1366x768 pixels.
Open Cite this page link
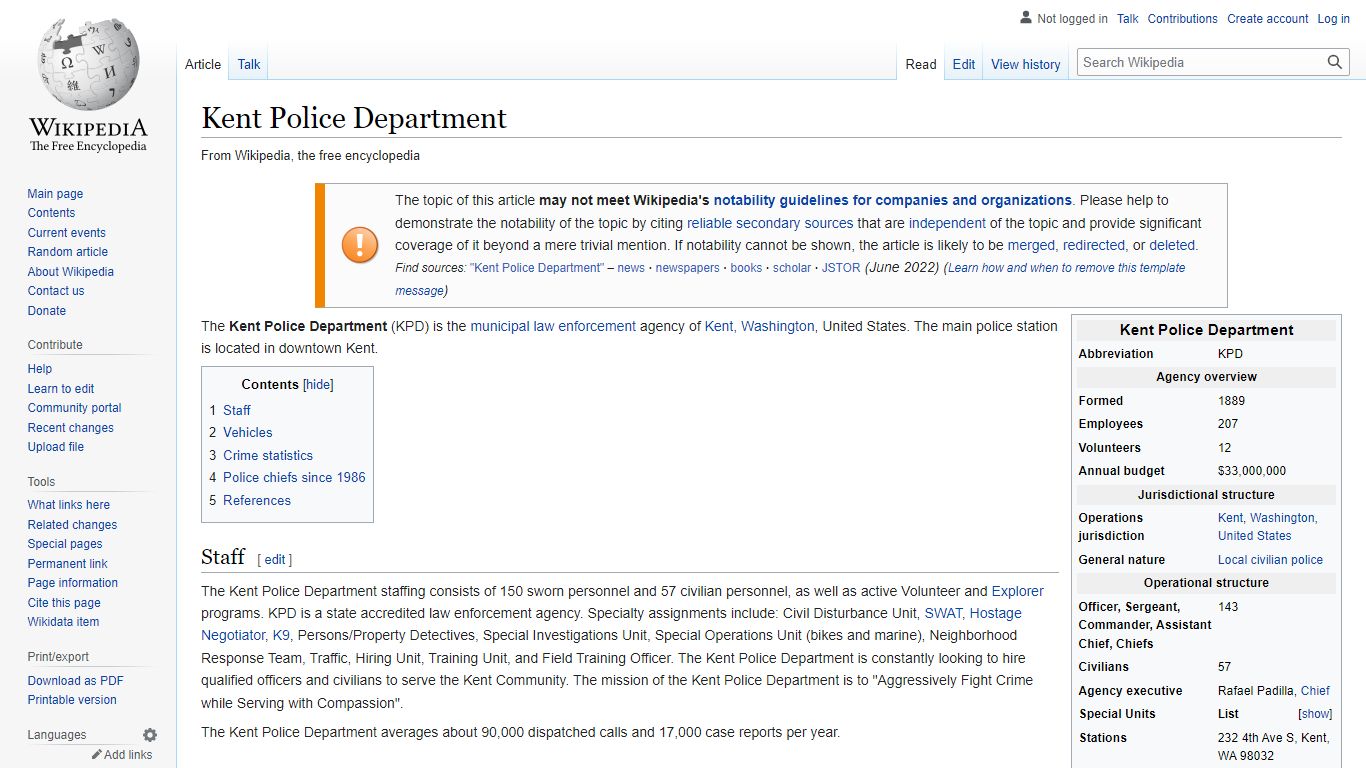[63, 603]
